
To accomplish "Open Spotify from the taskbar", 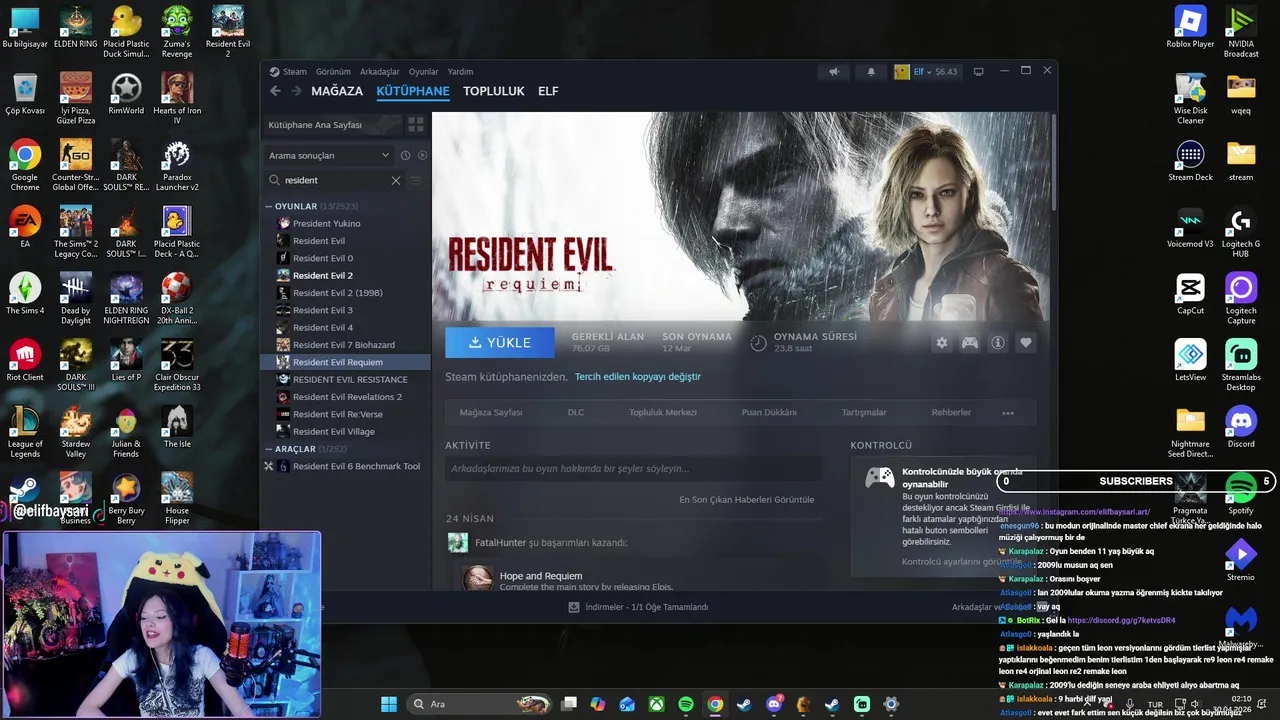I will [x=686, y=704].
